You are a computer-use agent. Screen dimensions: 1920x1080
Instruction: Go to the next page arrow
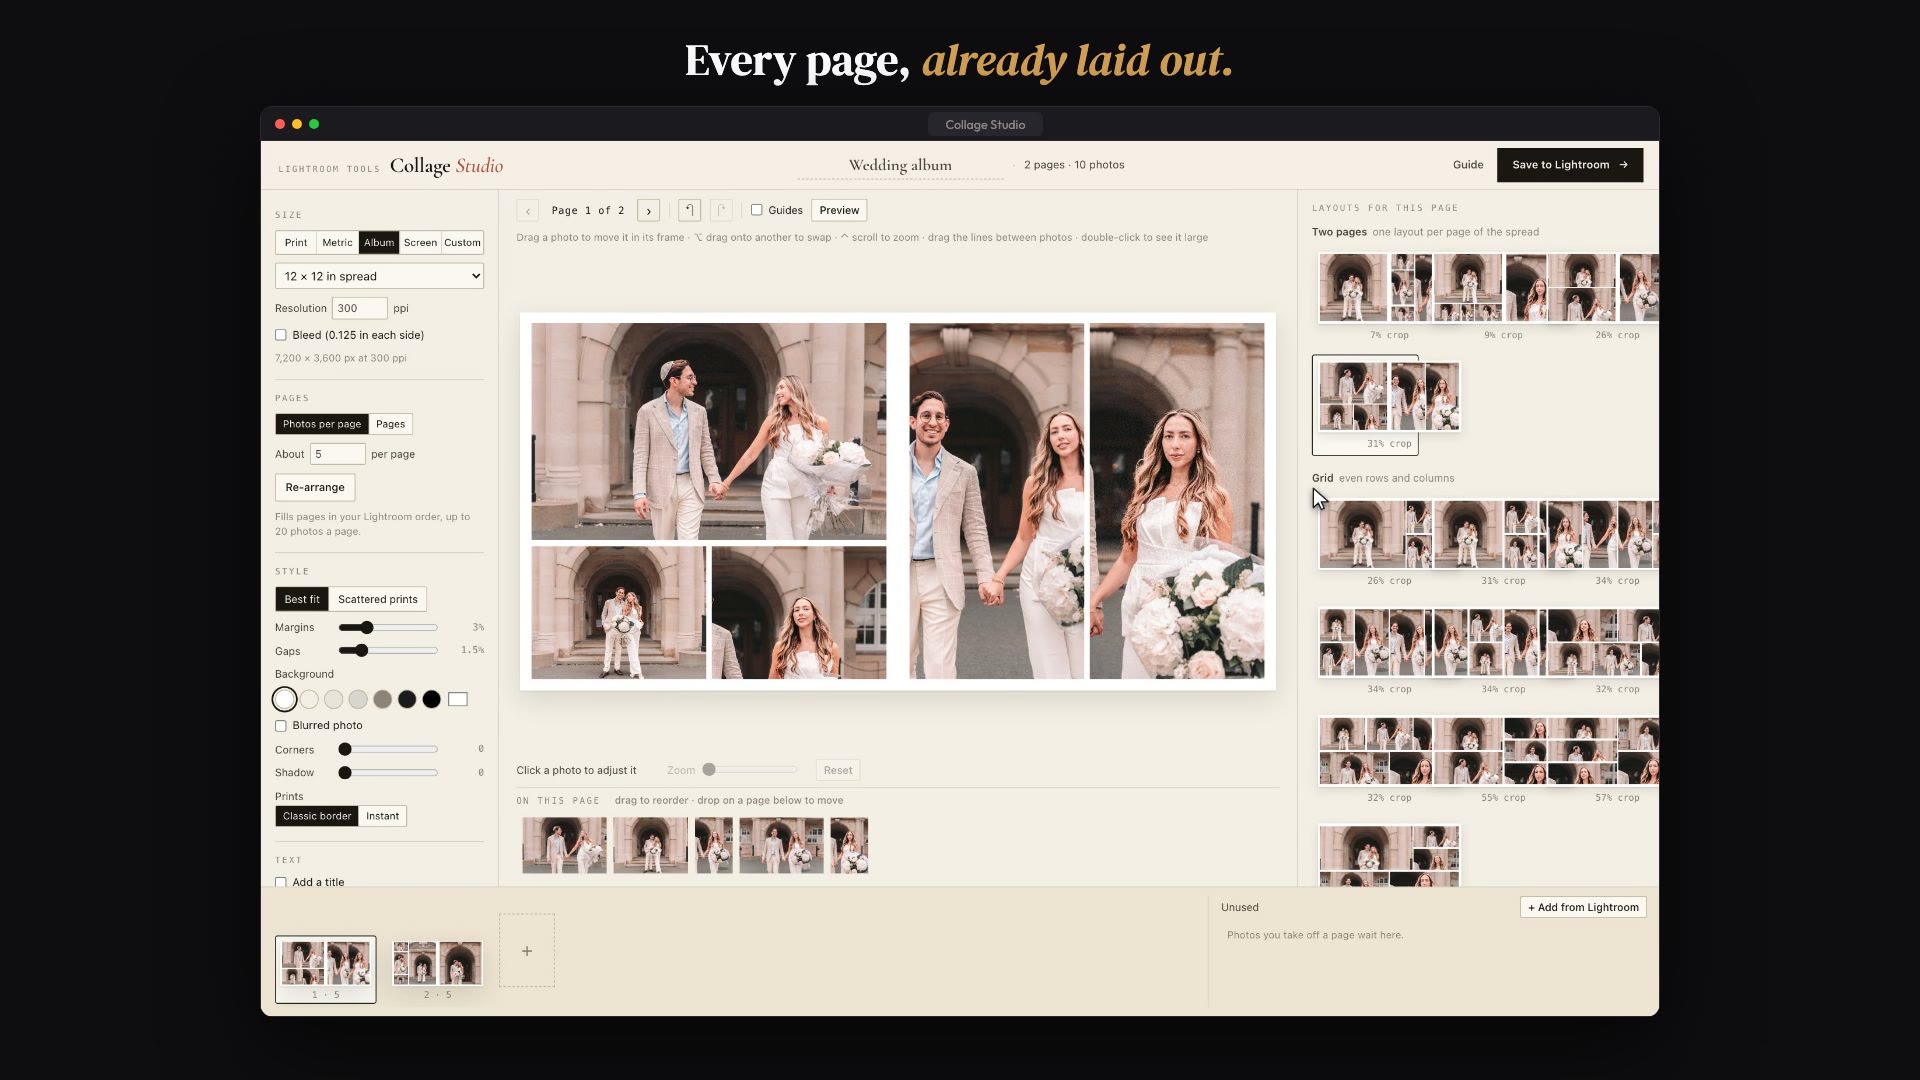coord(648,211)
